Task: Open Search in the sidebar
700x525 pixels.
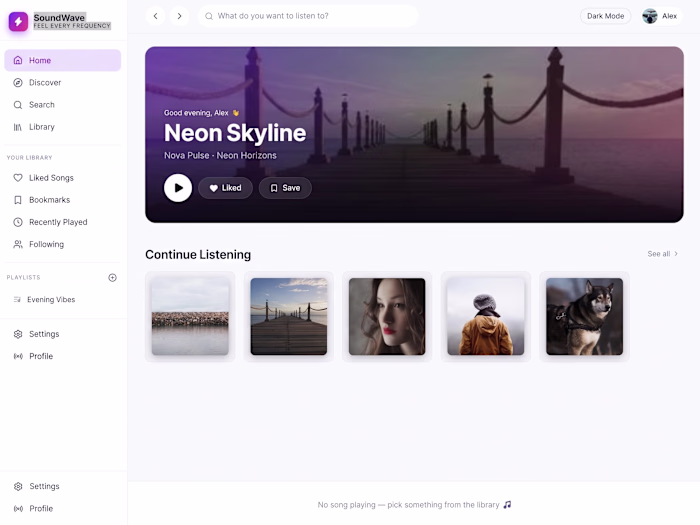Action: coord(62,105)
